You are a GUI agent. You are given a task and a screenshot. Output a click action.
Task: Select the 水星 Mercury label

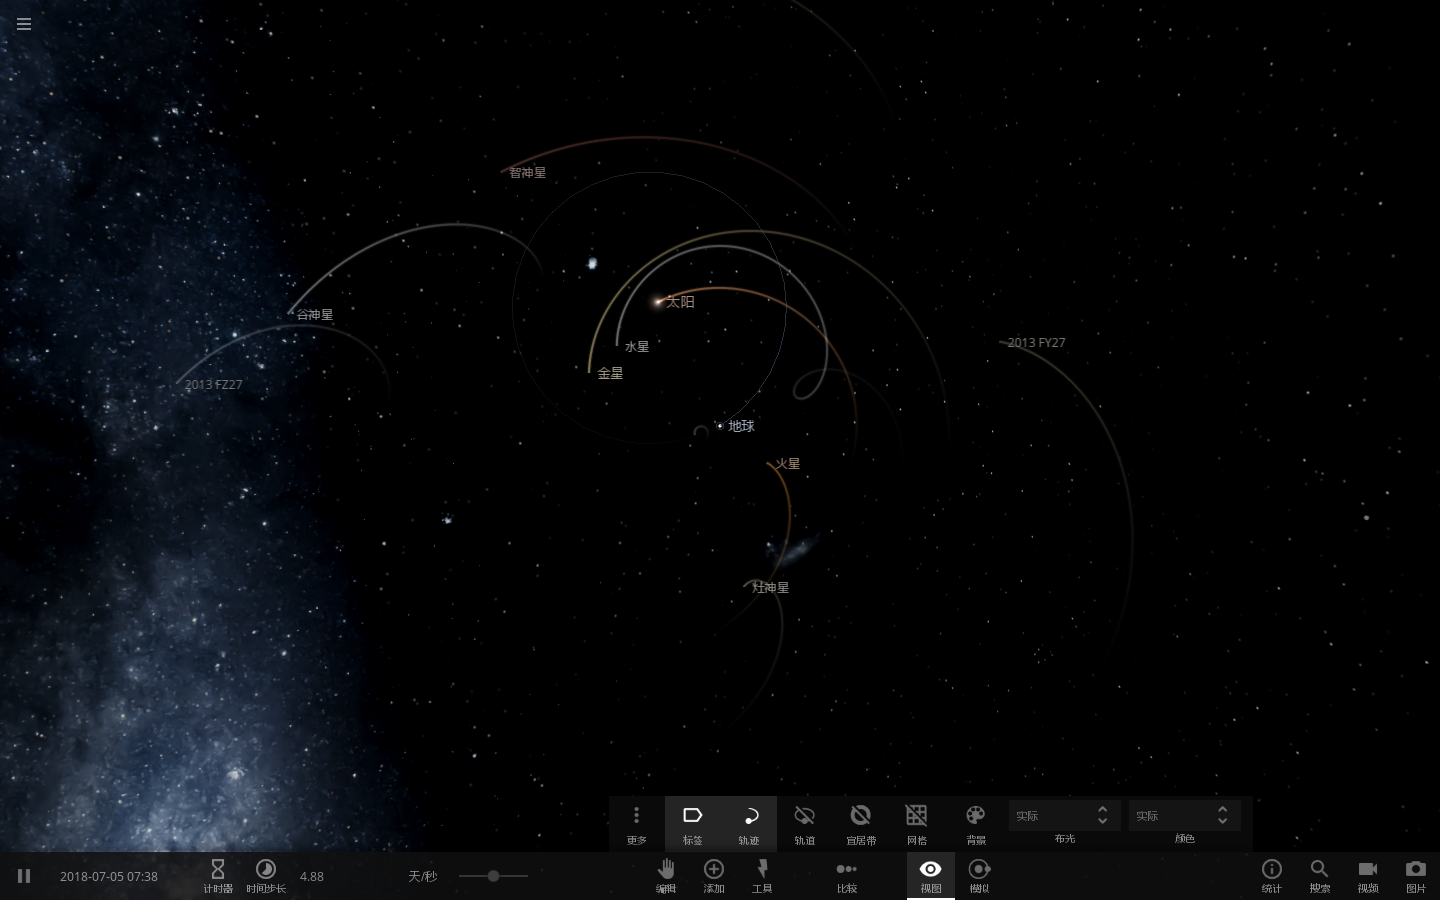click(637, 347)
